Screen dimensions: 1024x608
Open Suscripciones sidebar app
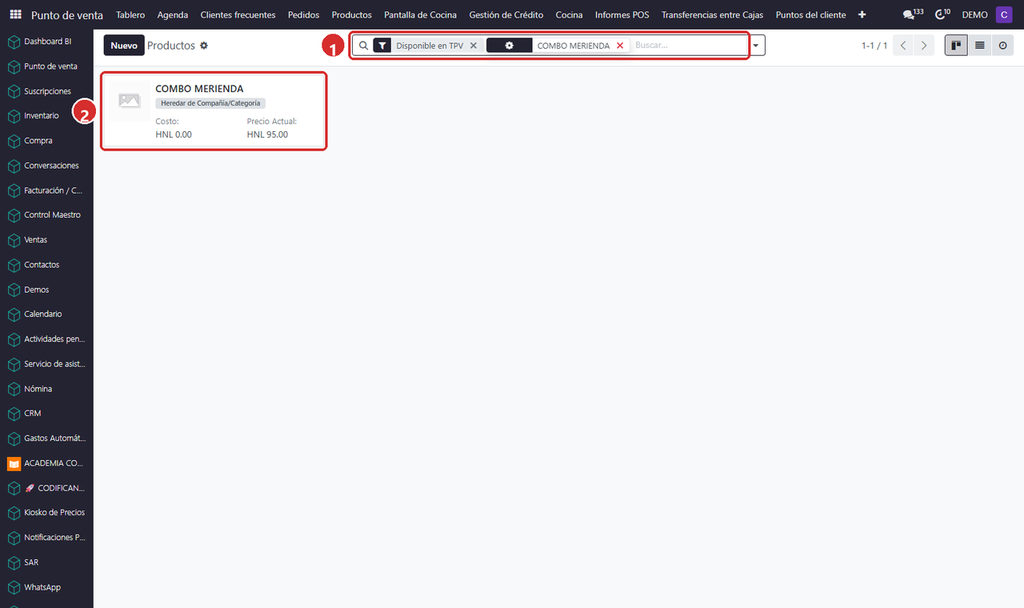point(46,91)
